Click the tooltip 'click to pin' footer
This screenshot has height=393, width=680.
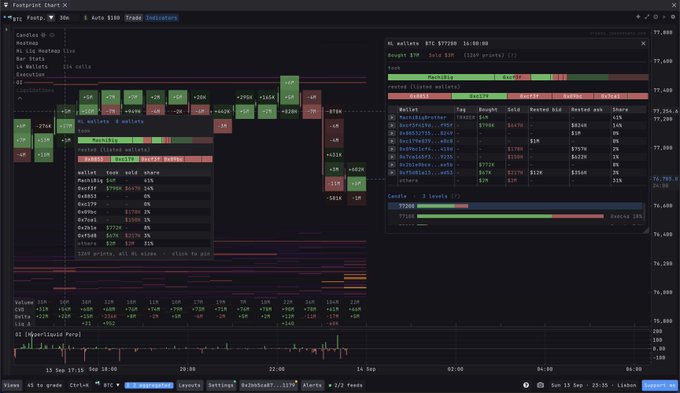(x=191, y=253)
